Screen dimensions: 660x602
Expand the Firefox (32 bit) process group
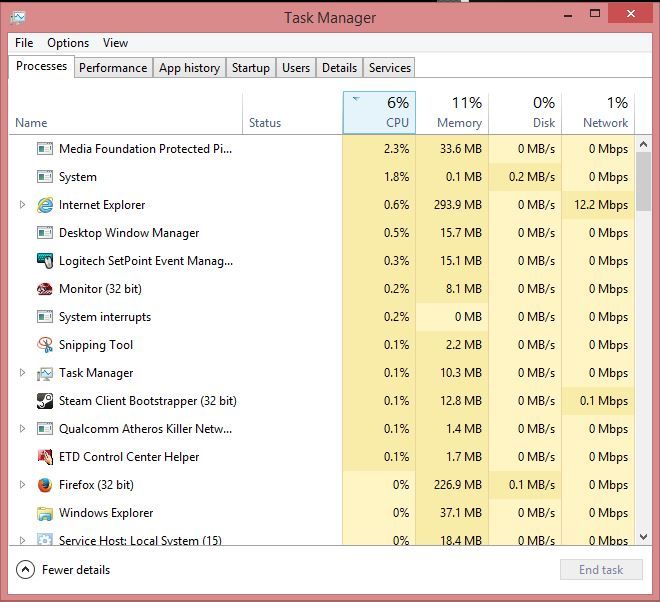22,485
